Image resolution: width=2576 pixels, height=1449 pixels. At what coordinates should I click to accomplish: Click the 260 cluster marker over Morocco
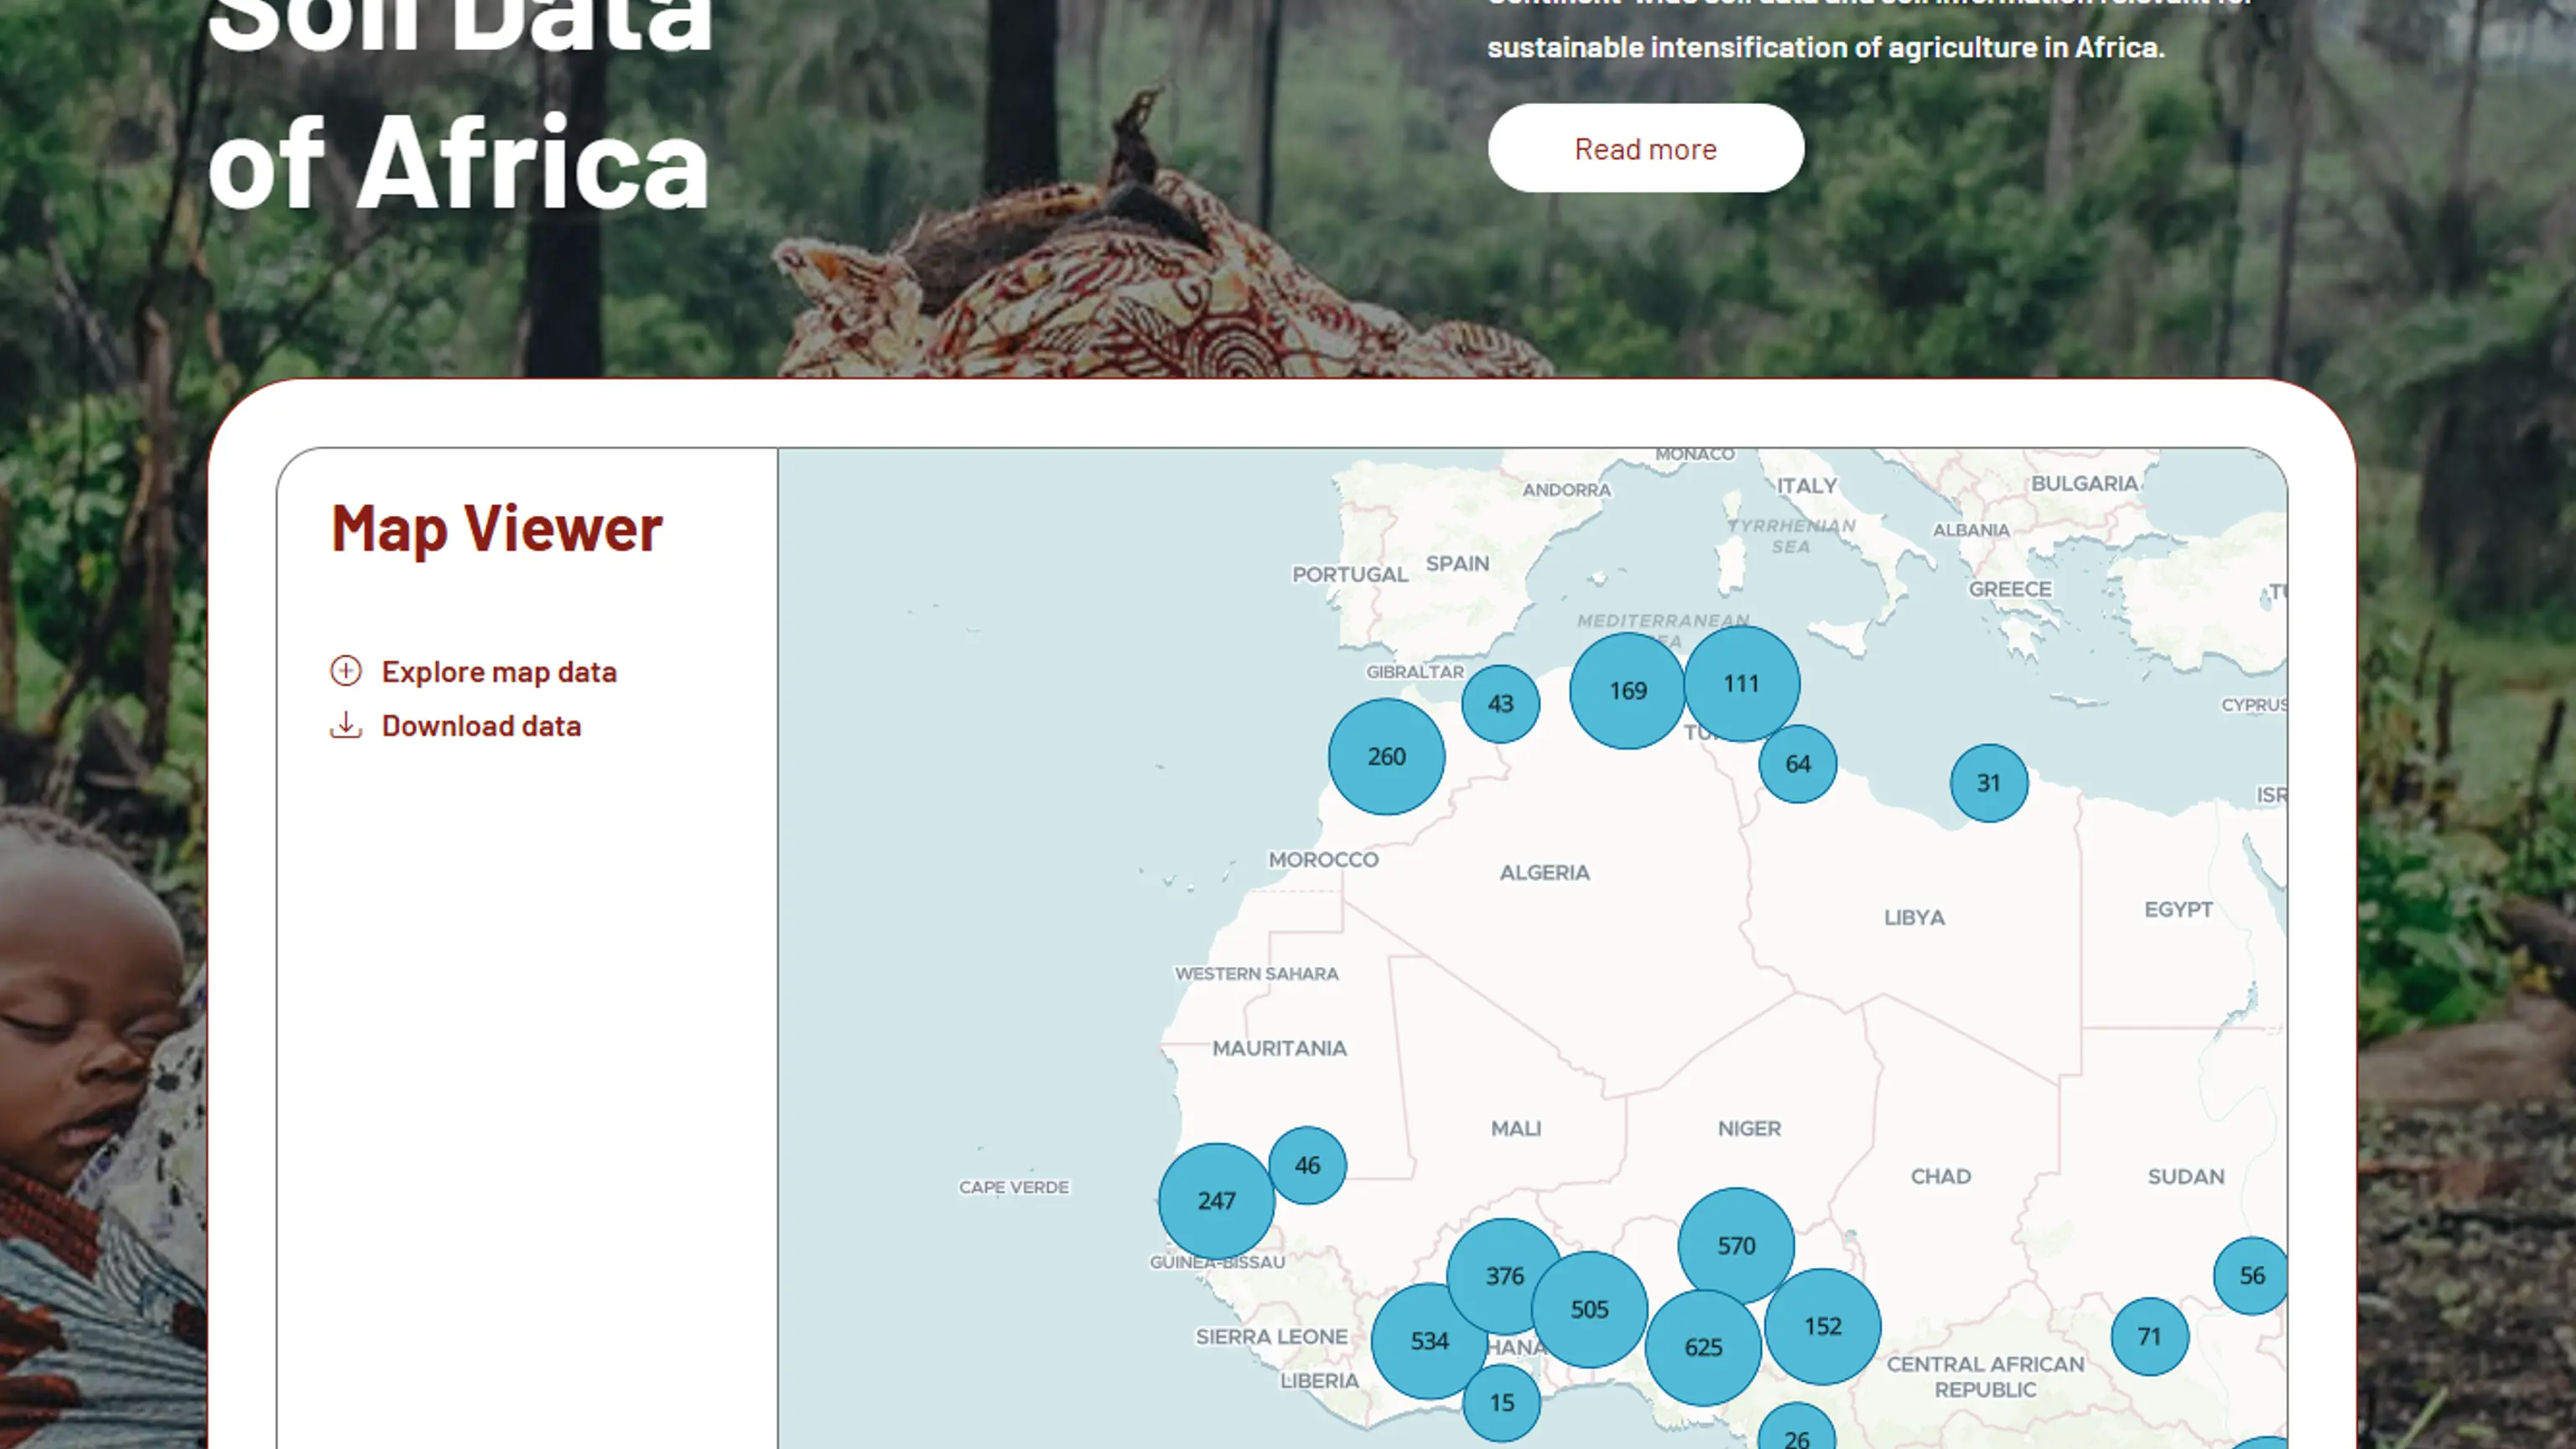coord(1386,756)
